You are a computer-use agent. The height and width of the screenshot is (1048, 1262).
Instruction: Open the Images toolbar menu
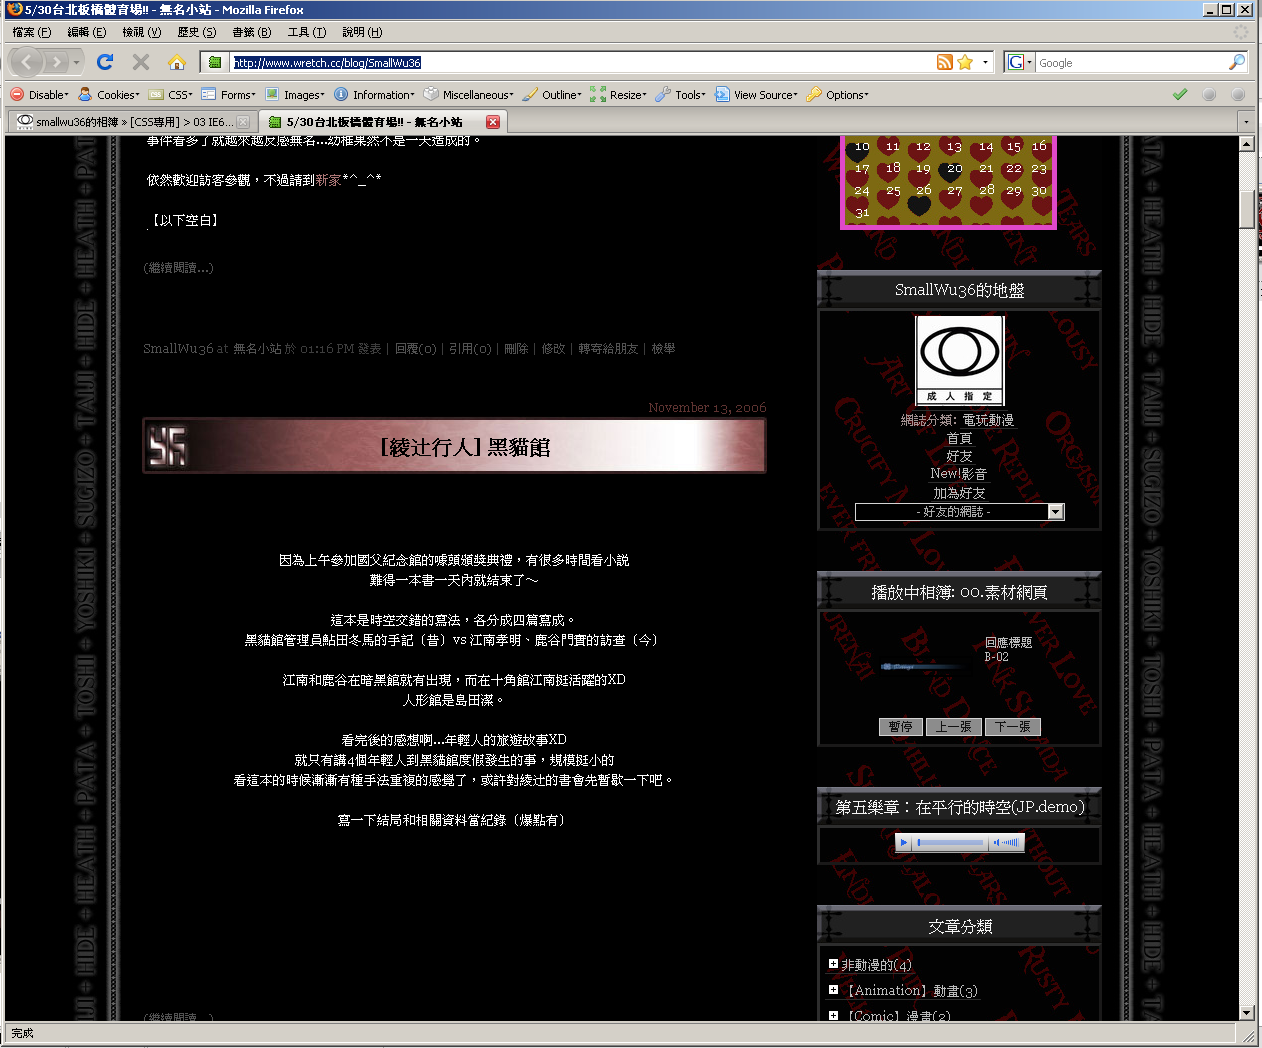[x=295, y=95]
